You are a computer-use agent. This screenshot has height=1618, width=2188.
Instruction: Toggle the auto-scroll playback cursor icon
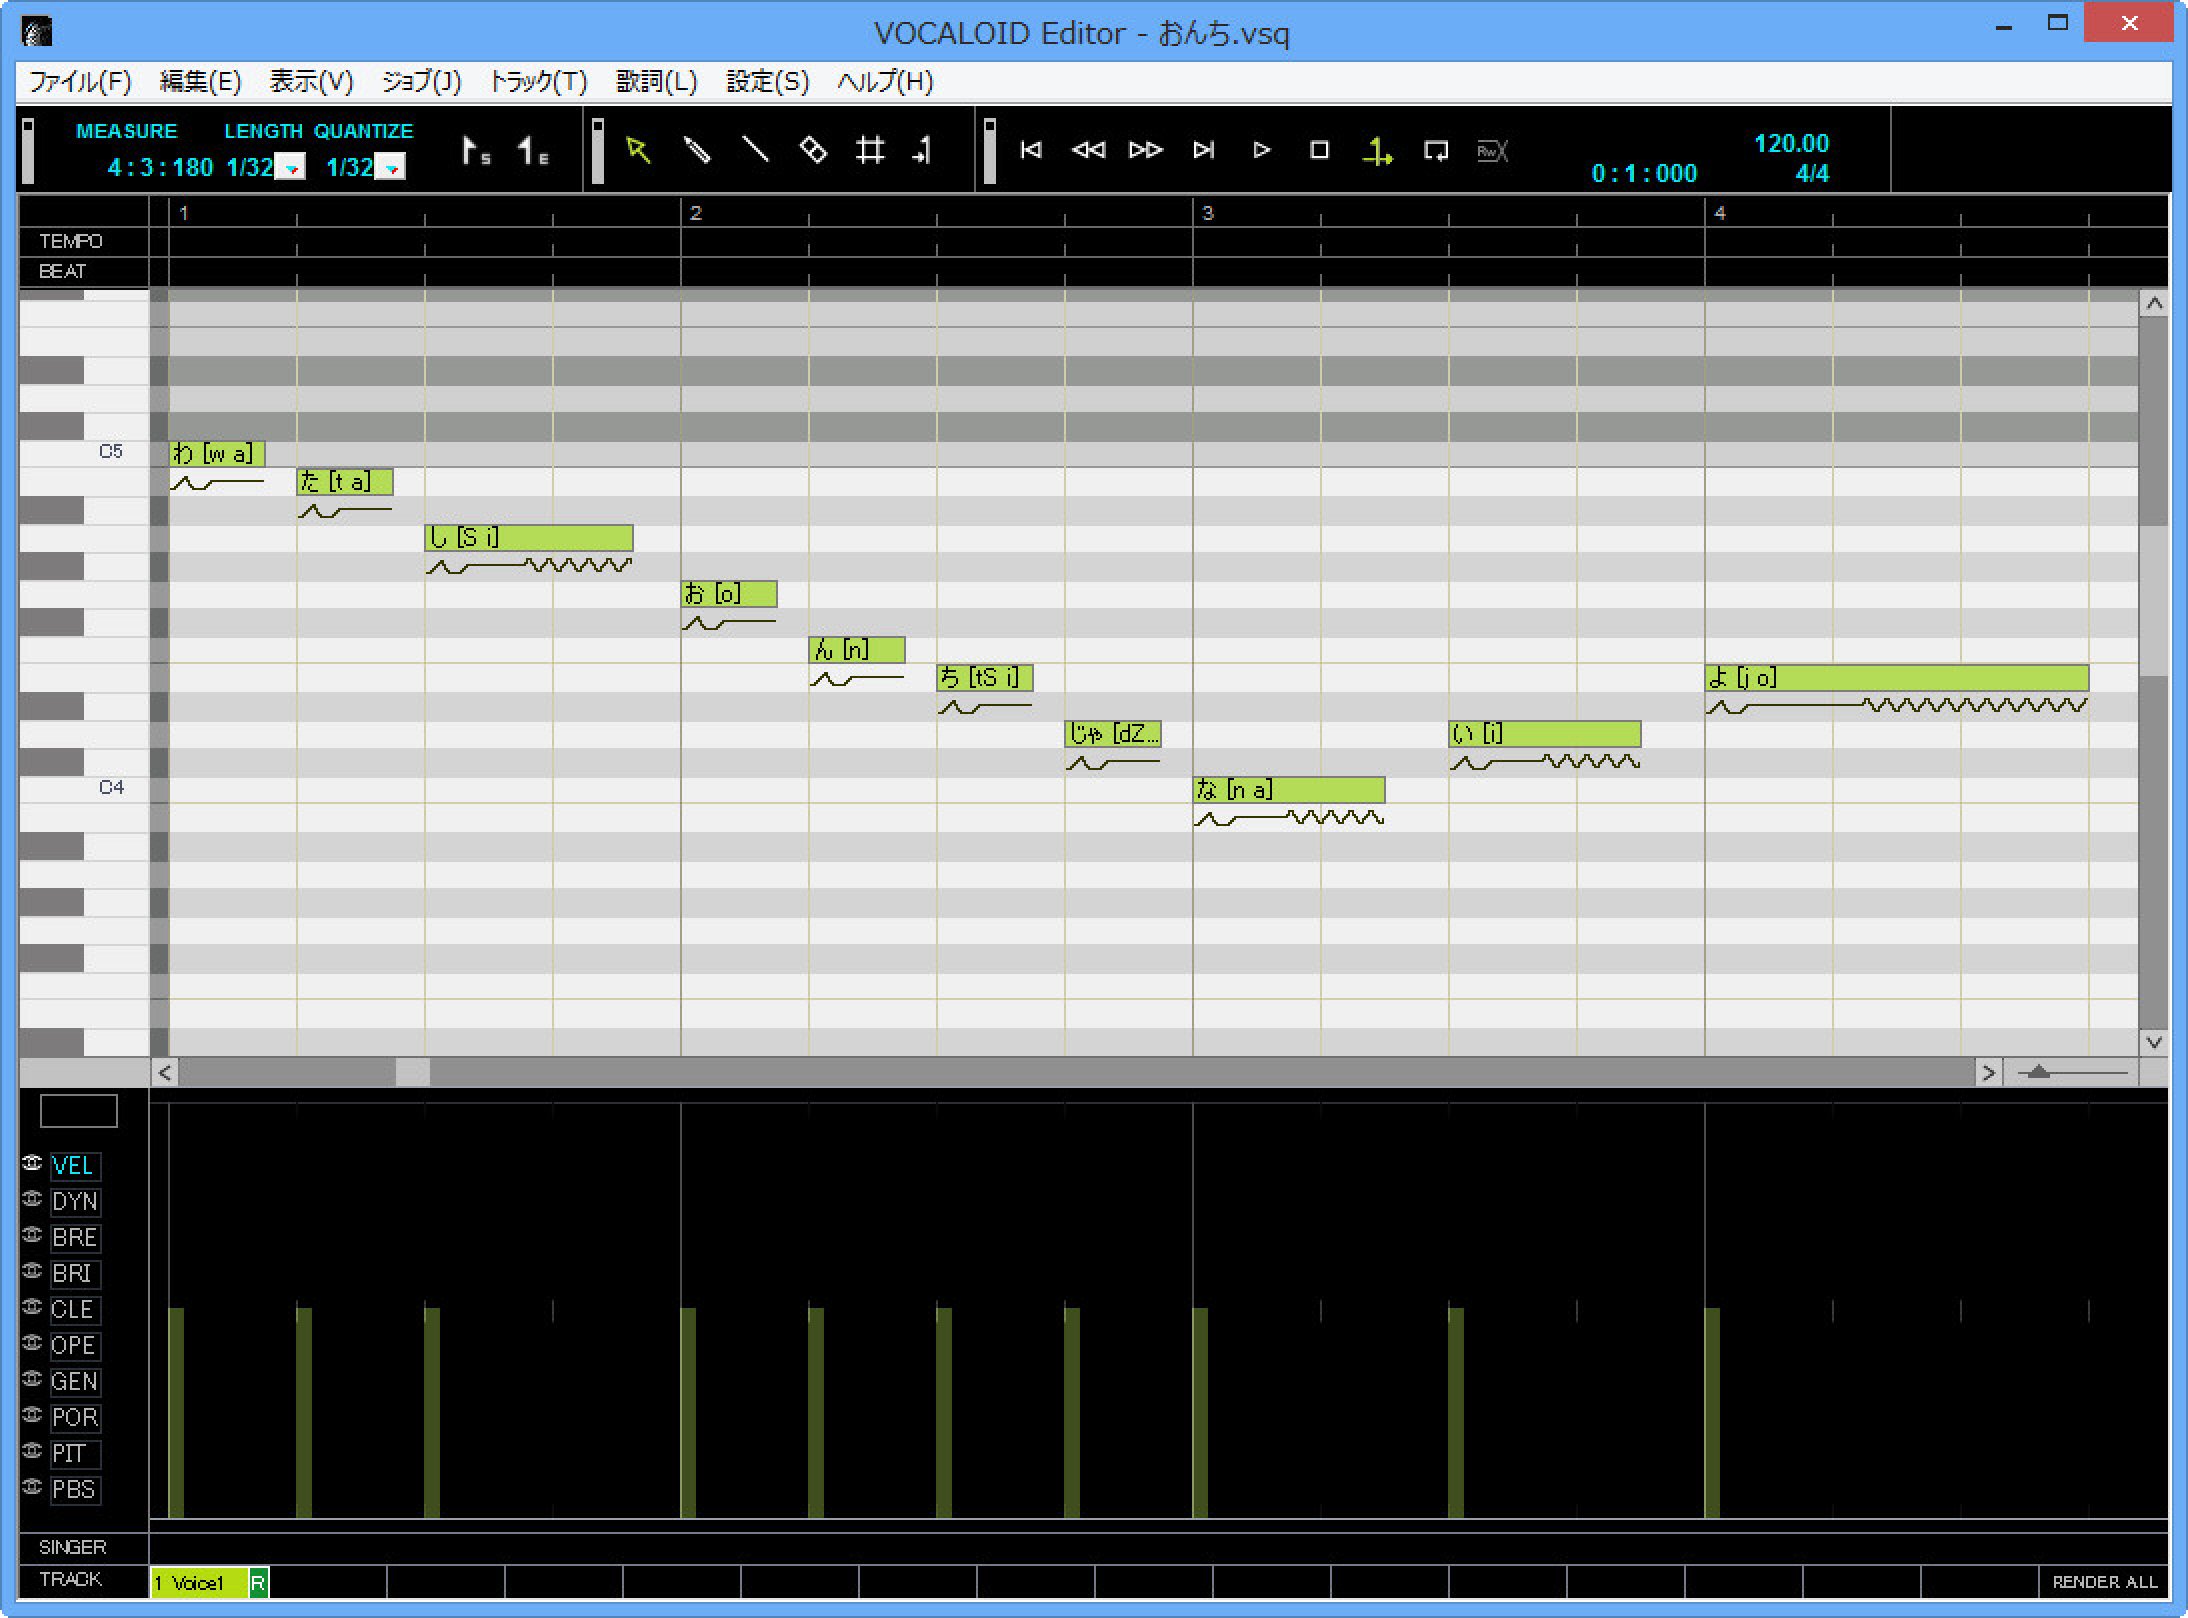pyautogui.click(x=1377, y=151)
